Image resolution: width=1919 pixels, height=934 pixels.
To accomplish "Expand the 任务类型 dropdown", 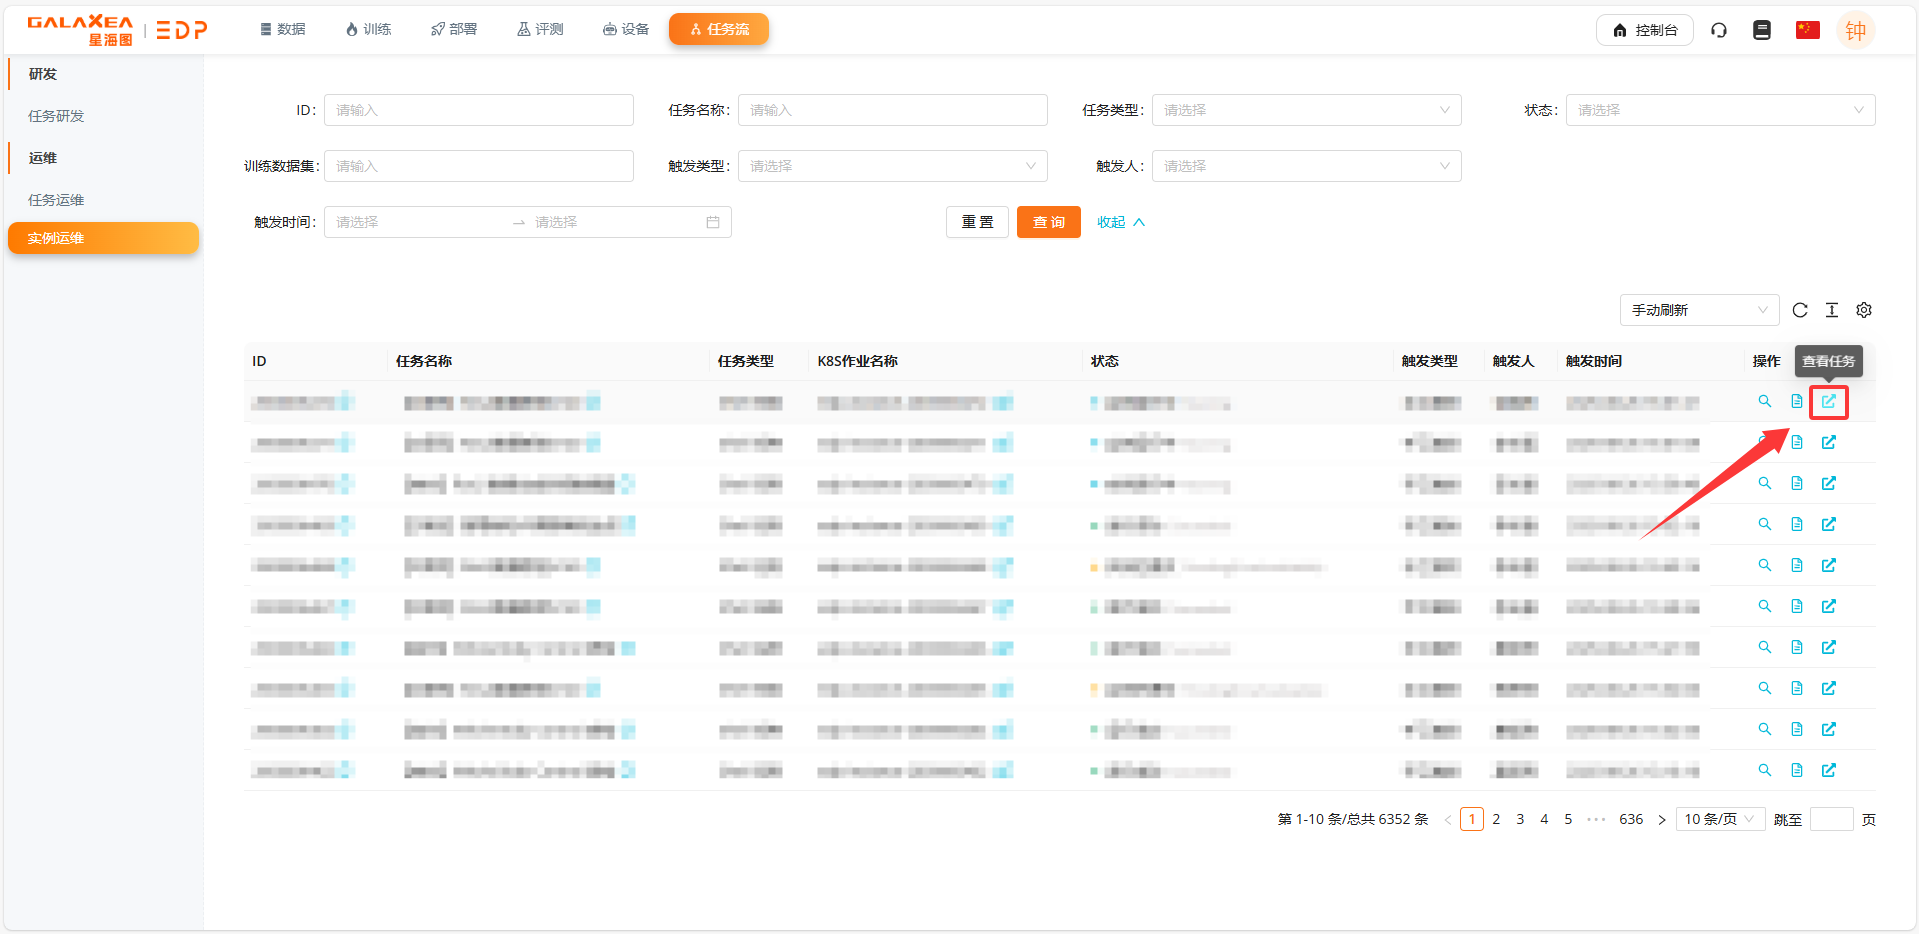I will pos(1306,110).
